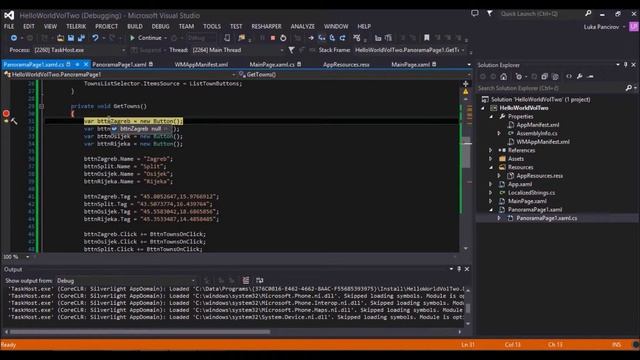Image resolution: width=640 pixels, height=360 pixels.
Task: Select App.xaml in Solution Explorer
Action: click(x=520, y=184)
